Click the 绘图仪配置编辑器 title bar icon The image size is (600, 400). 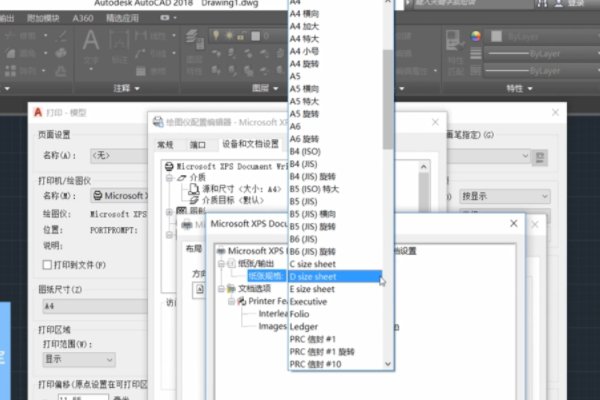point(158,122)
